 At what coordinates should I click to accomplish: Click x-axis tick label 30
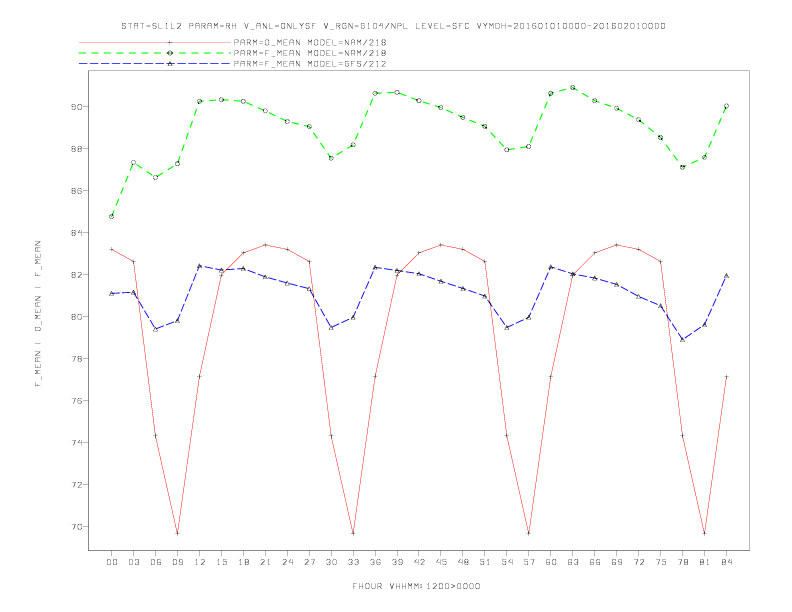coord(331,562)
